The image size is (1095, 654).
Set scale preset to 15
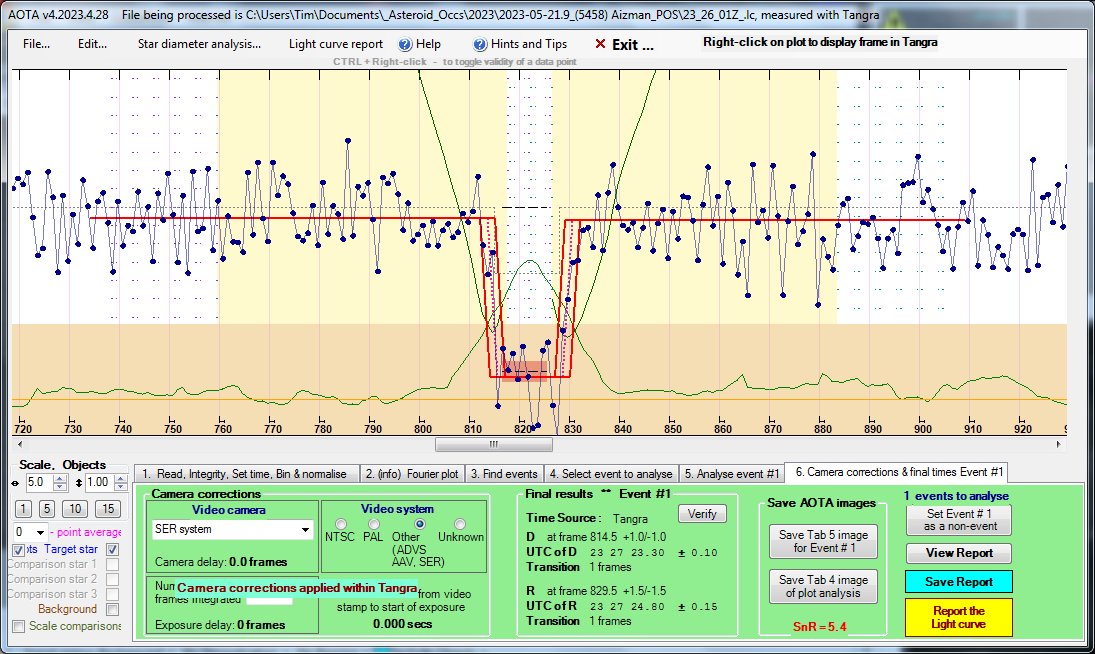107,509
